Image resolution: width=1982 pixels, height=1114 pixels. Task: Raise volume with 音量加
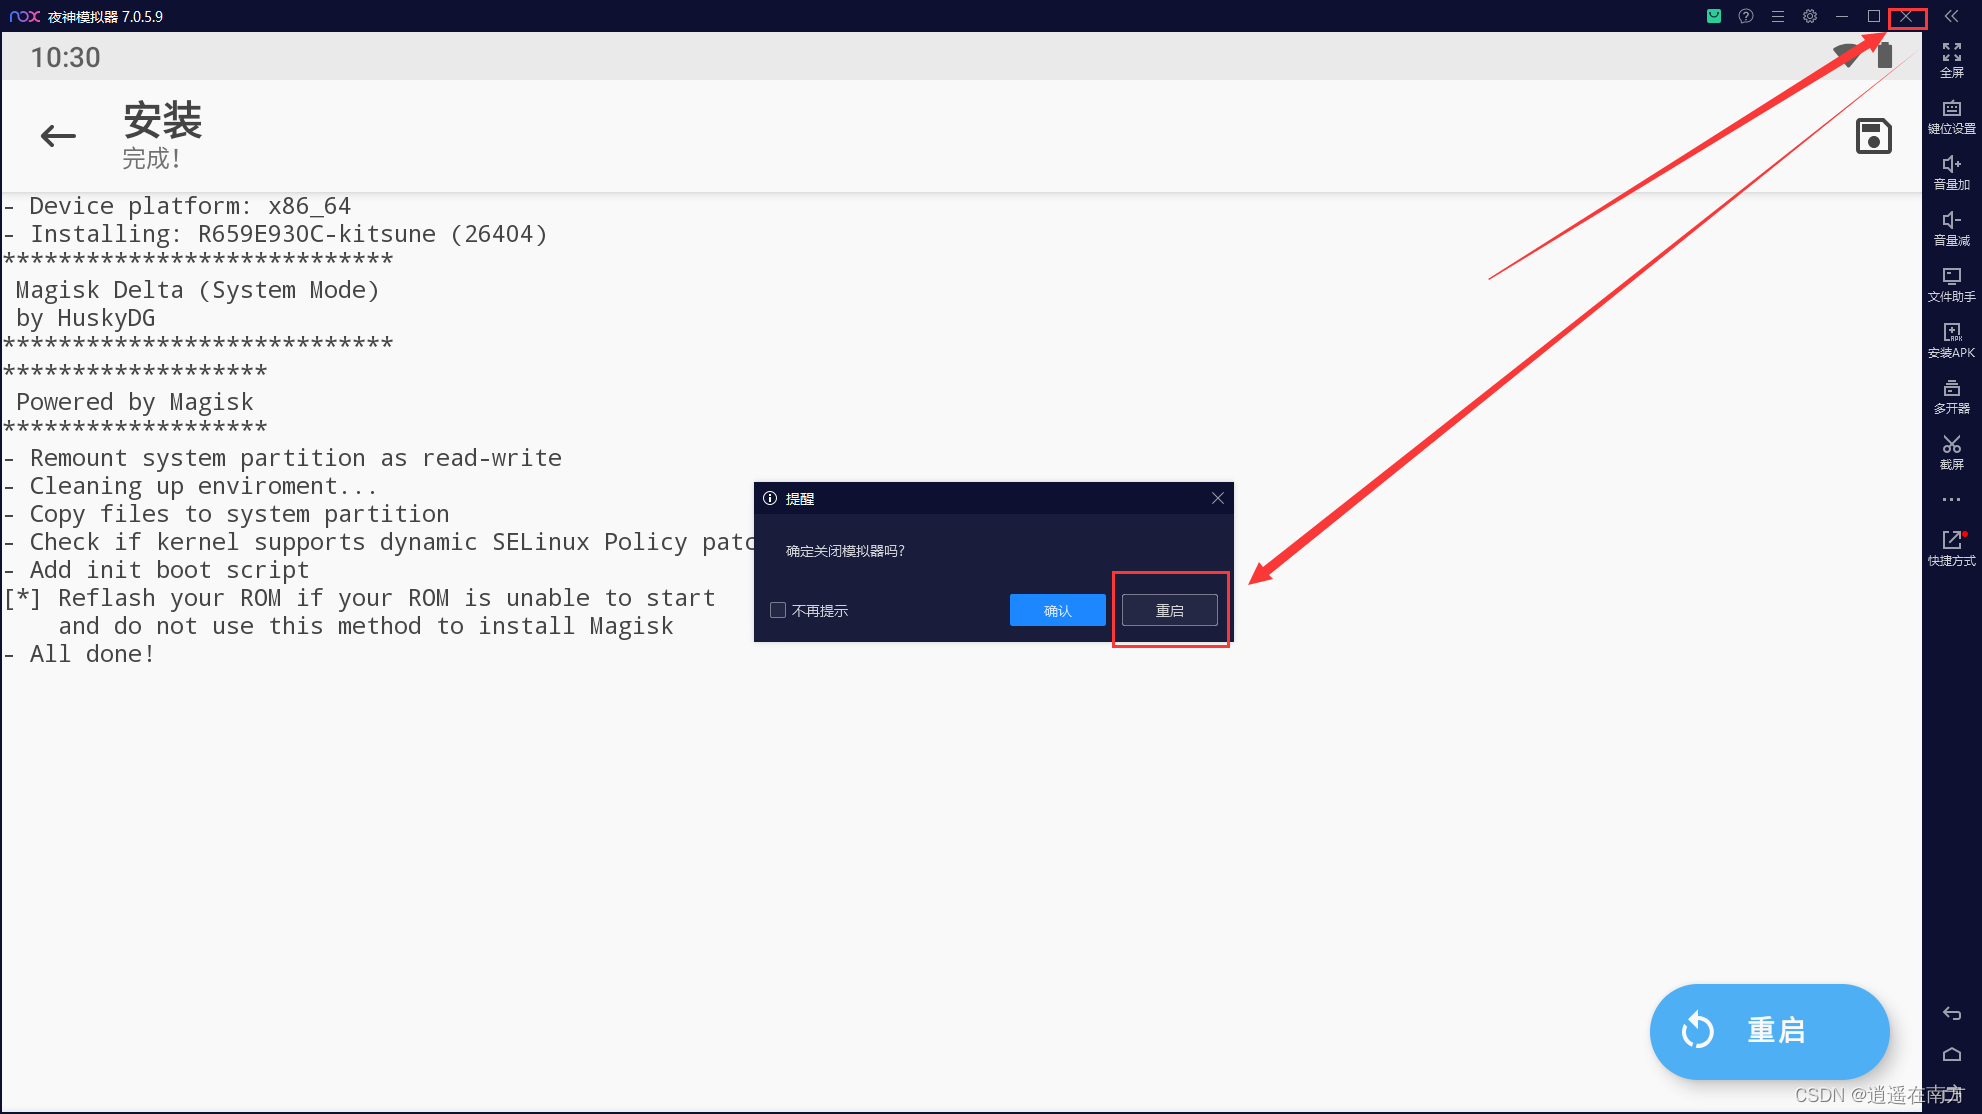click(x=1951, y=172)
